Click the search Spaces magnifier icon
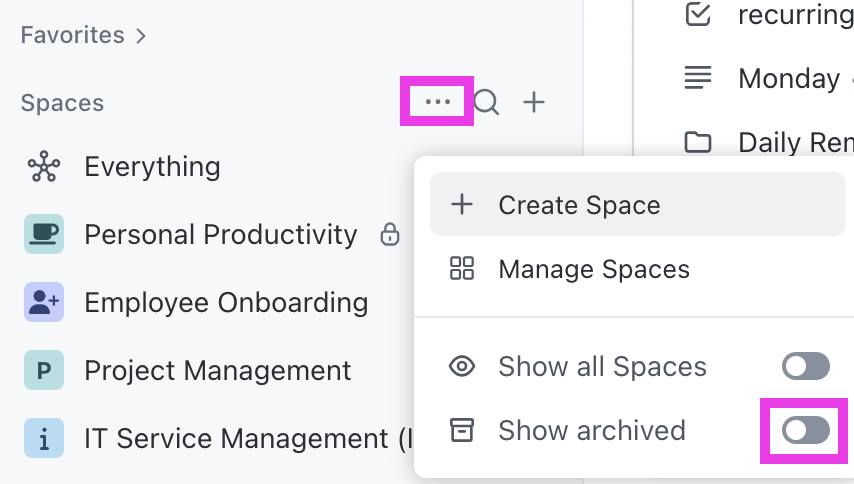 486,102
